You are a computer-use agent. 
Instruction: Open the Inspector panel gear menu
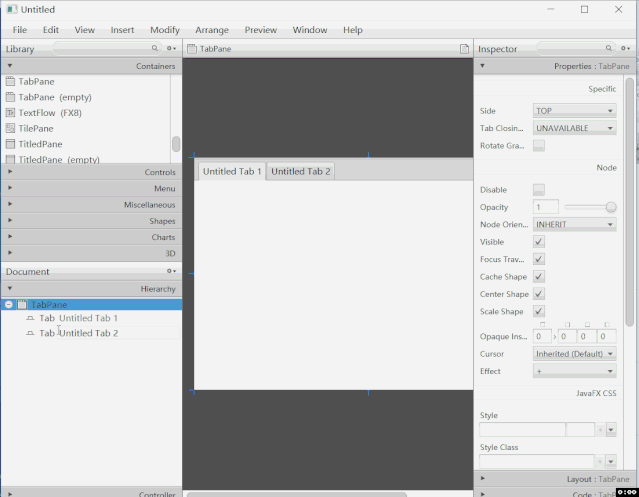(x=625, y=48)
